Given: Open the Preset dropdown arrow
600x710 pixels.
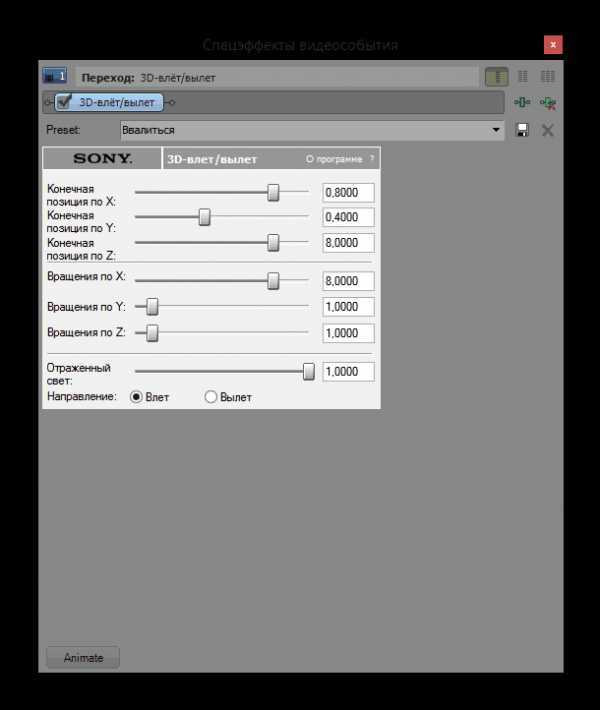Looking at the screenshot, I should (x=496, y=130).
